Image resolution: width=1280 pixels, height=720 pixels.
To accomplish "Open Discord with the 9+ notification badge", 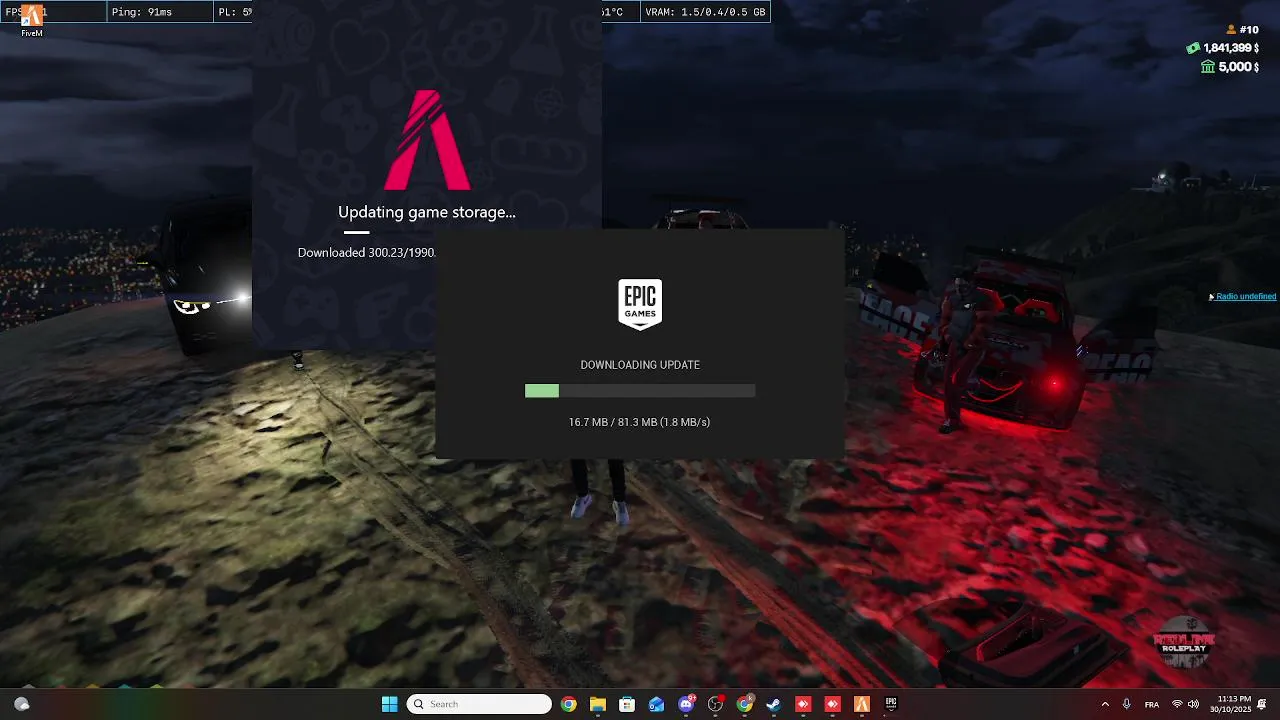I will click(x=686, y=704).
